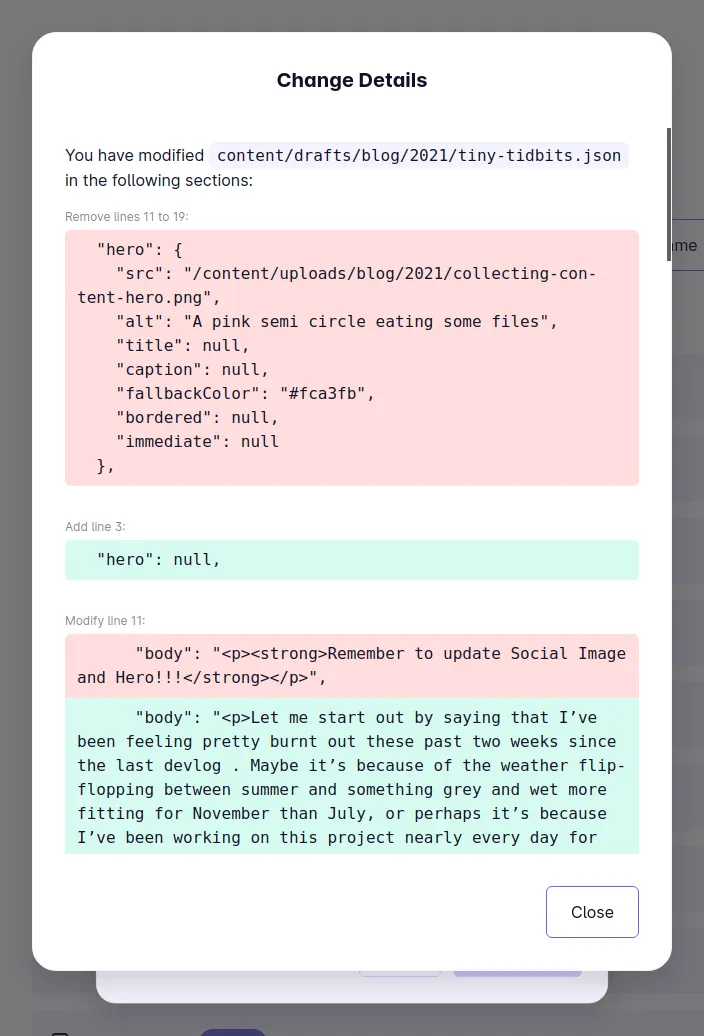Select the red modified body line

point(352,665)
